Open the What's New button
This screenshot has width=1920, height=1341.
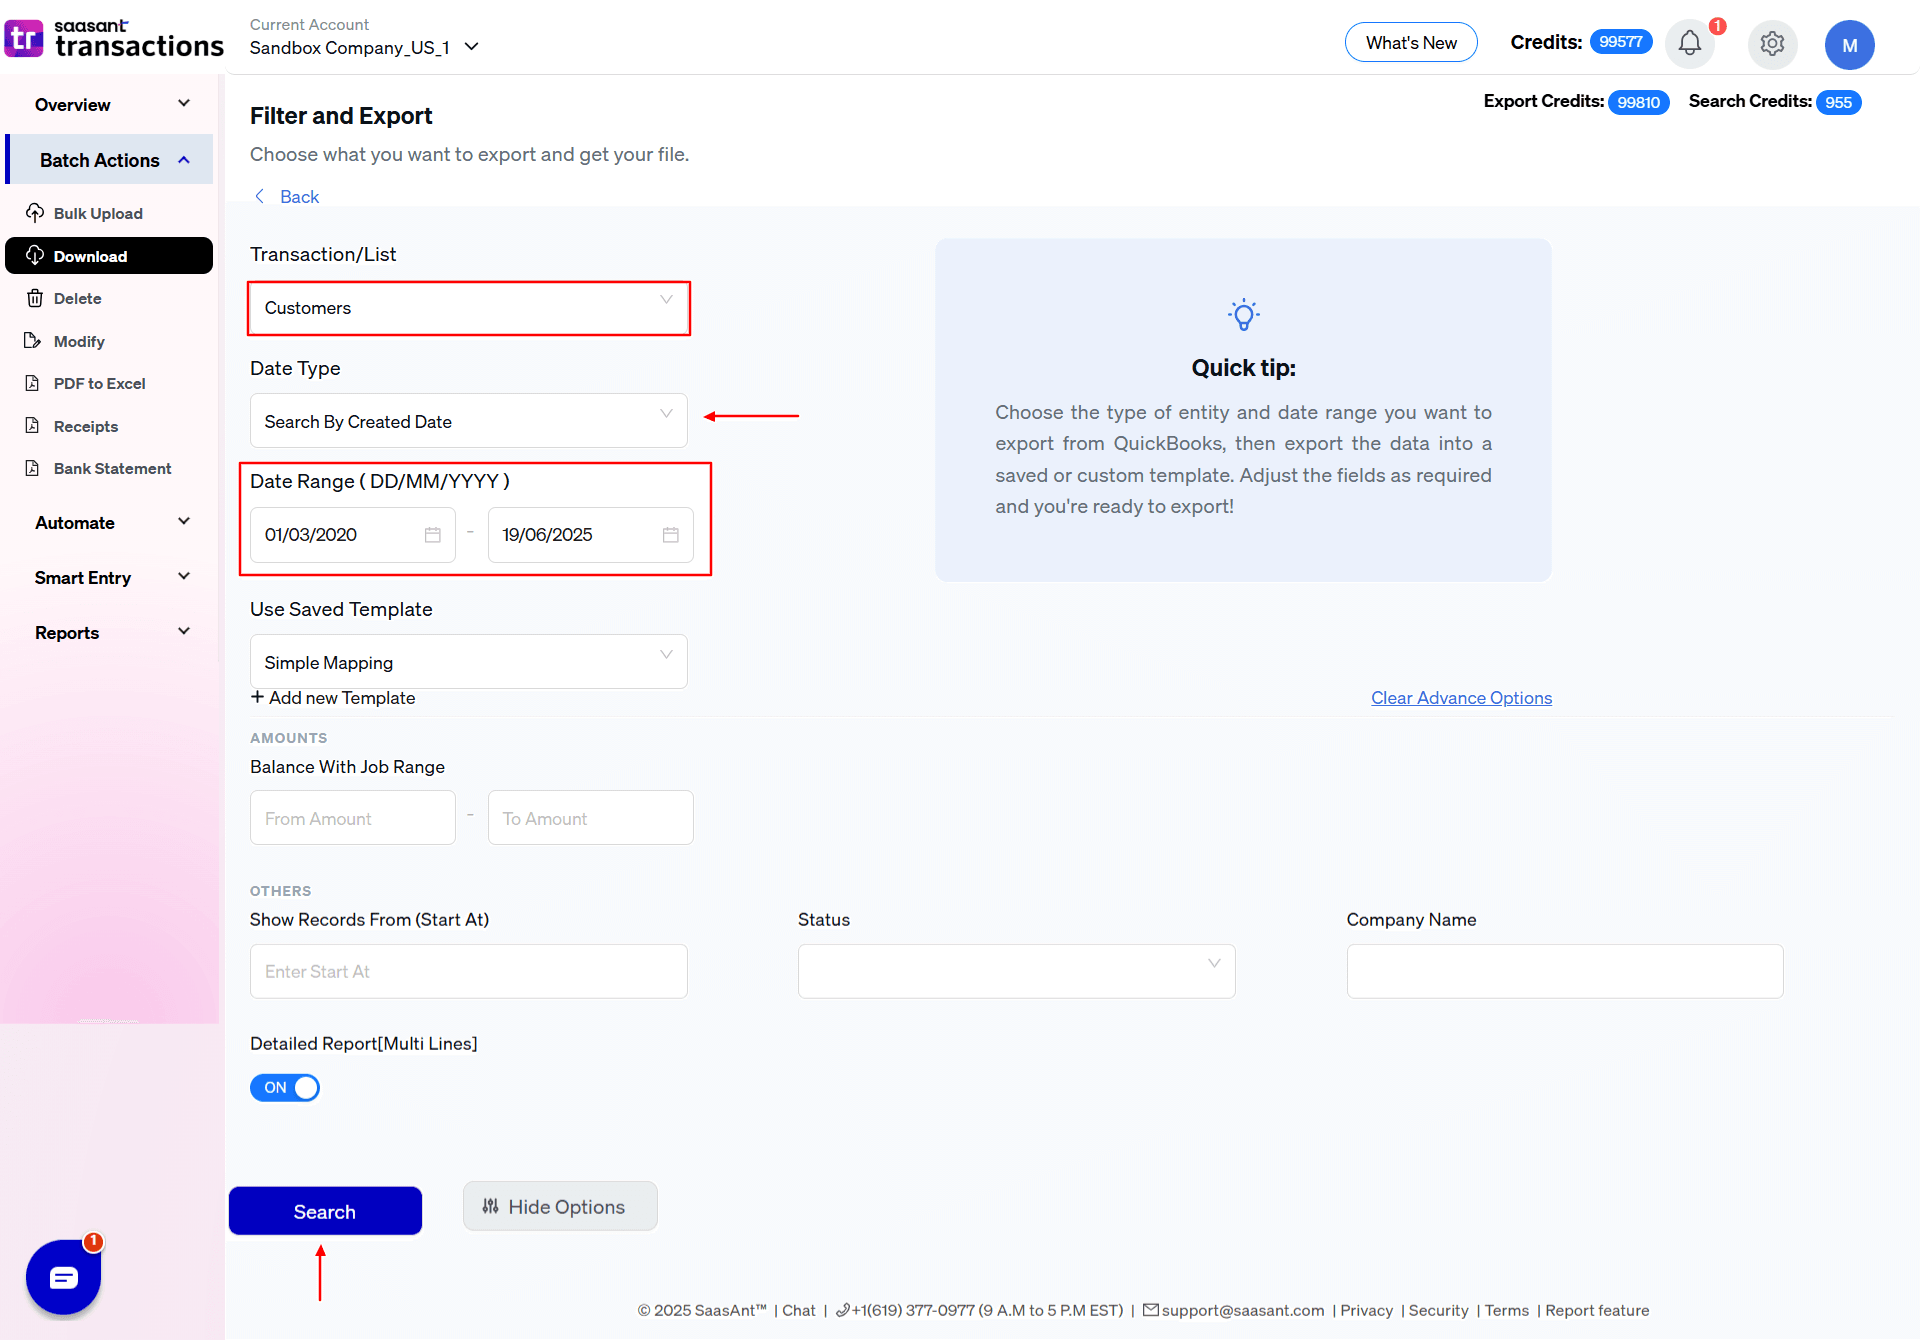click(1411, 42)
